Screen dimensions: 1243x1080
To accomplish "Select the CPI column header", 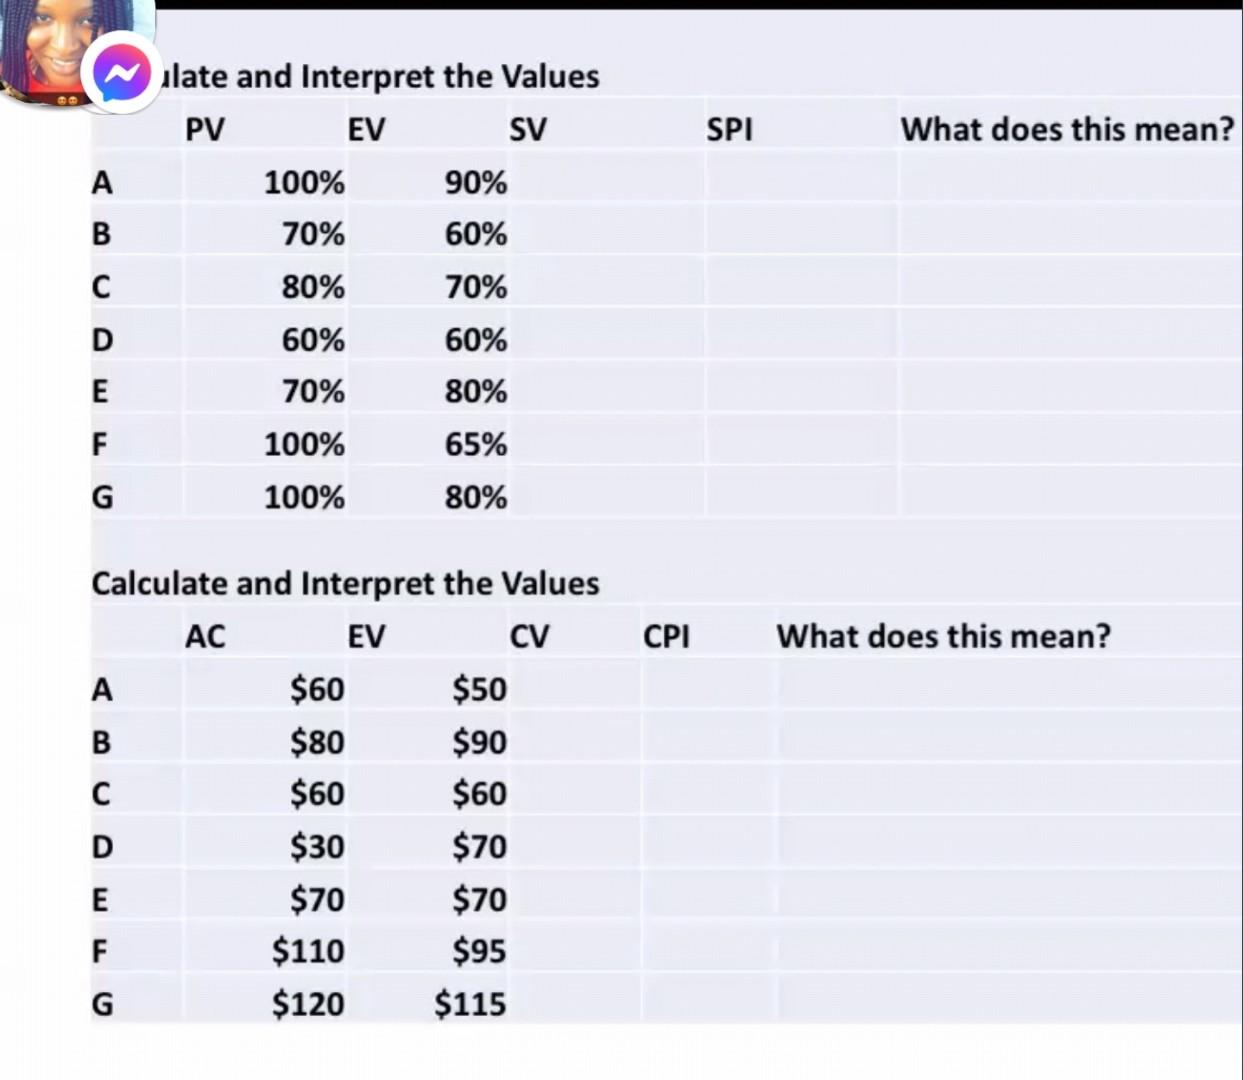I will click(x=666, y=636).
